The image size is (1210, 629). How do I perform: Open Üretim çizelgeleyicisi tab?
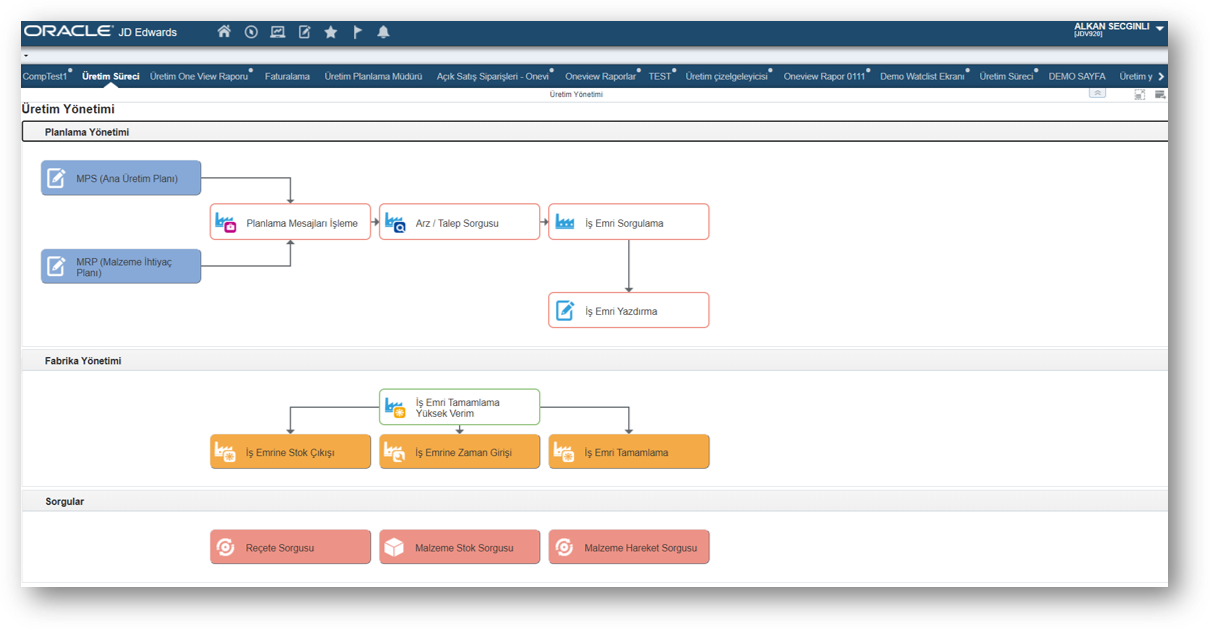pyautogui.click(x=726, y=76)
